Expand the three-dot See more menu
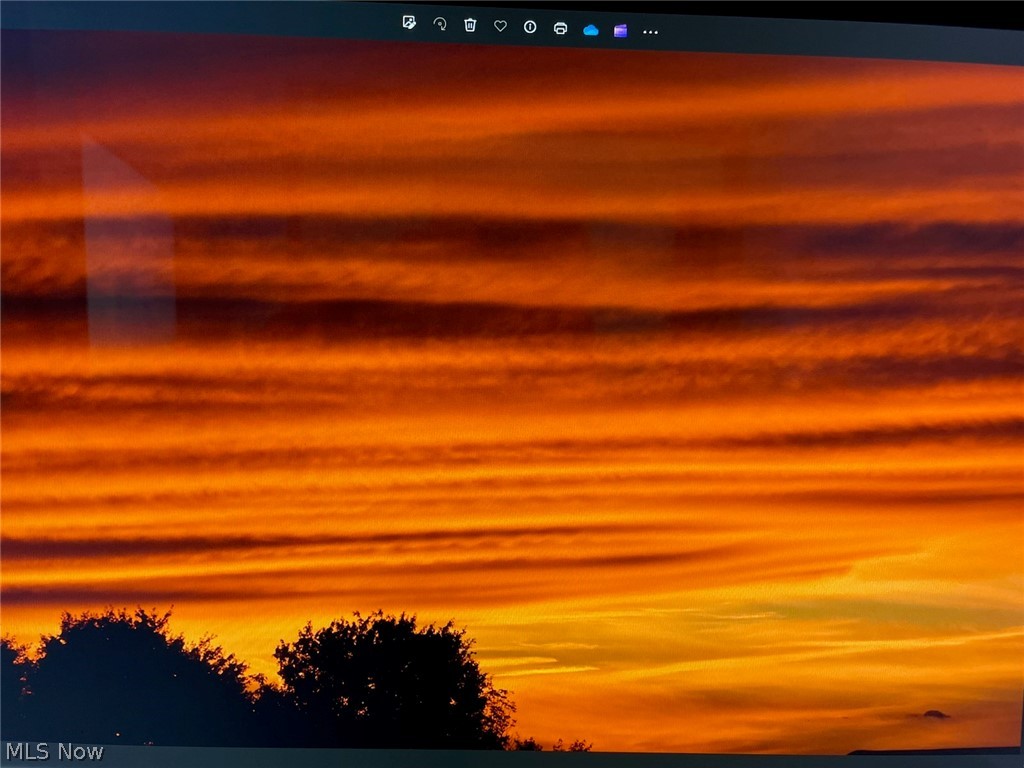This screenshot has width=1024, height=768. 650,32
